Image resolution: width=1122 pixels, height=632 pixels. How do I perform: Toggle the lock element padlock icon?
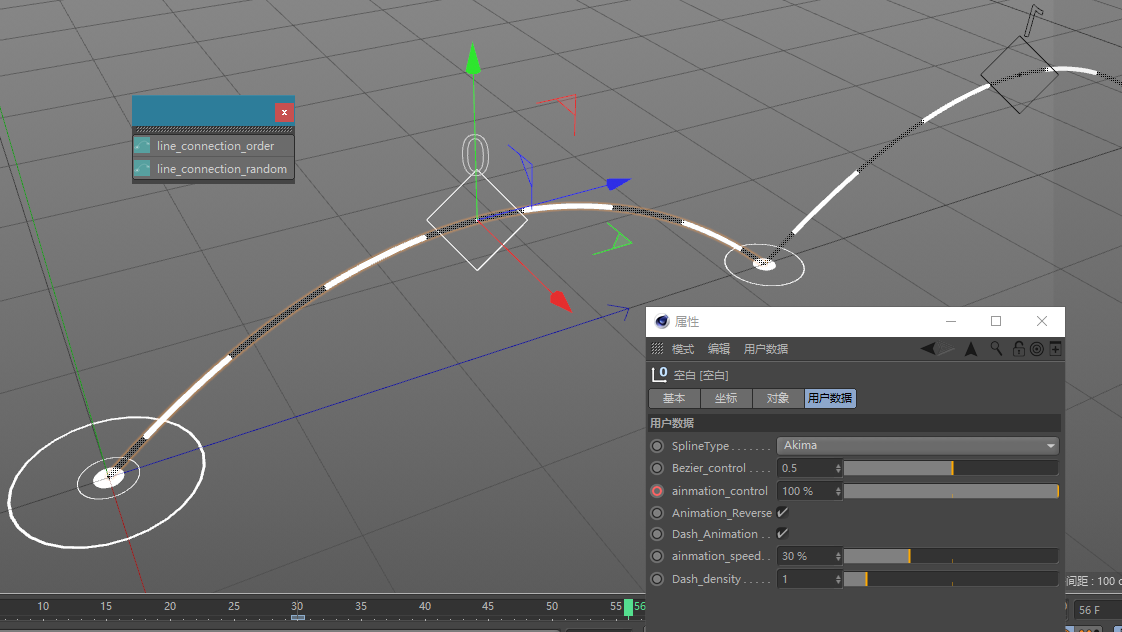[1018, 349]
